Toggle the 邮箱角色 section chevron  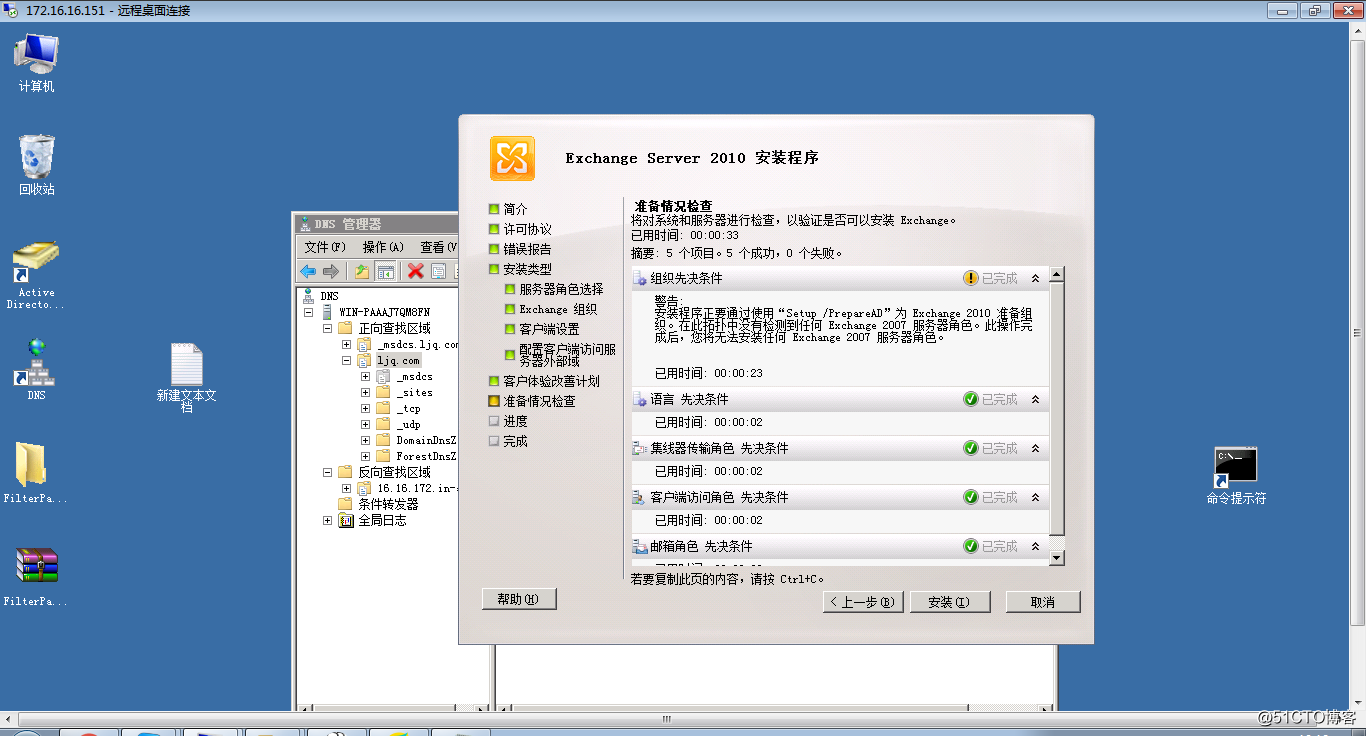tap(1035, 547)
